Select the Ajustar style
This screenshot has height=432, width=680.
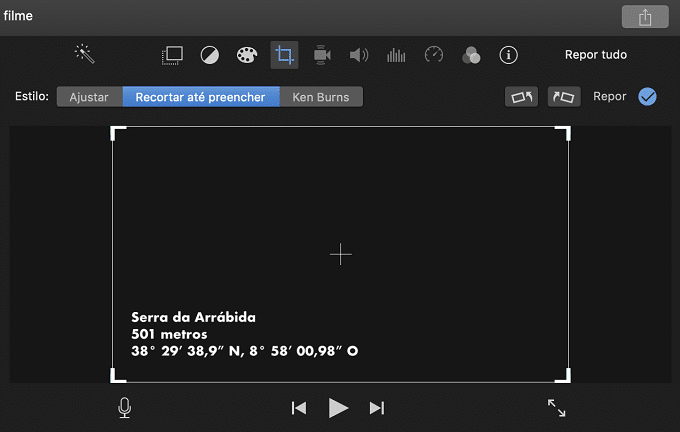click(89, 97)
